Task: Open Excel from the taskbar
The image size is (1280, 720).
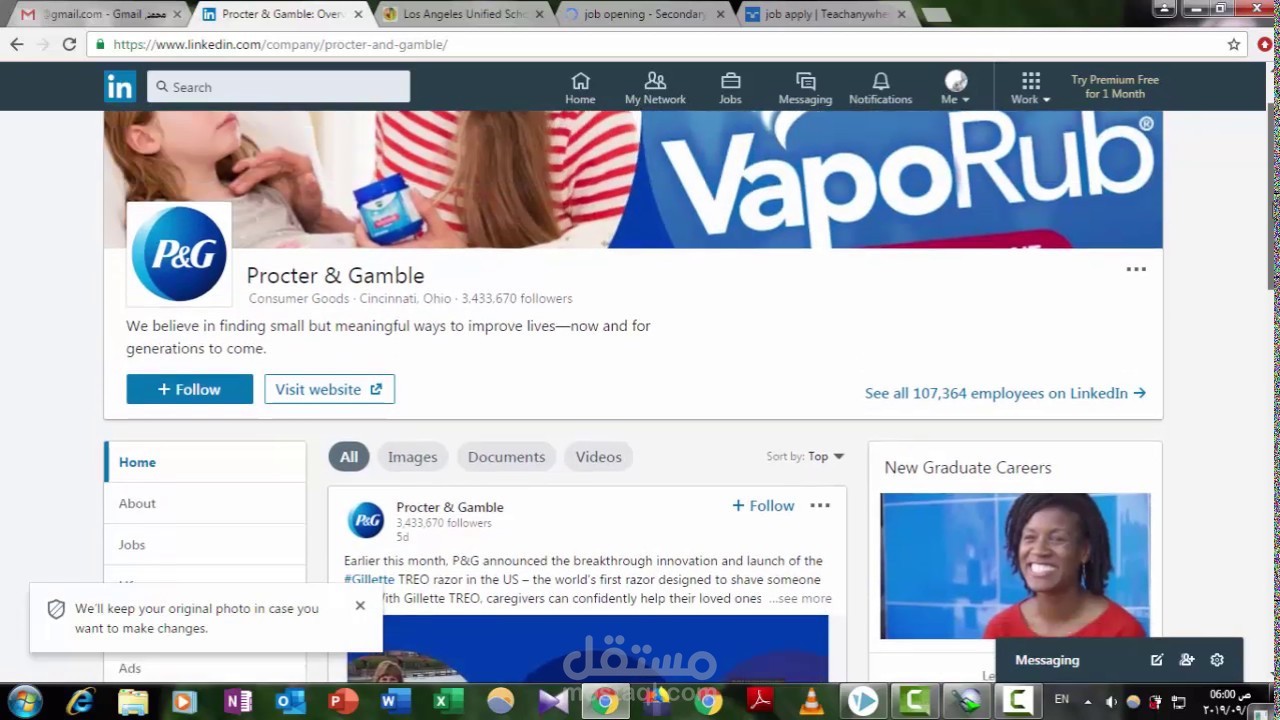Action: tap(447, 701)
